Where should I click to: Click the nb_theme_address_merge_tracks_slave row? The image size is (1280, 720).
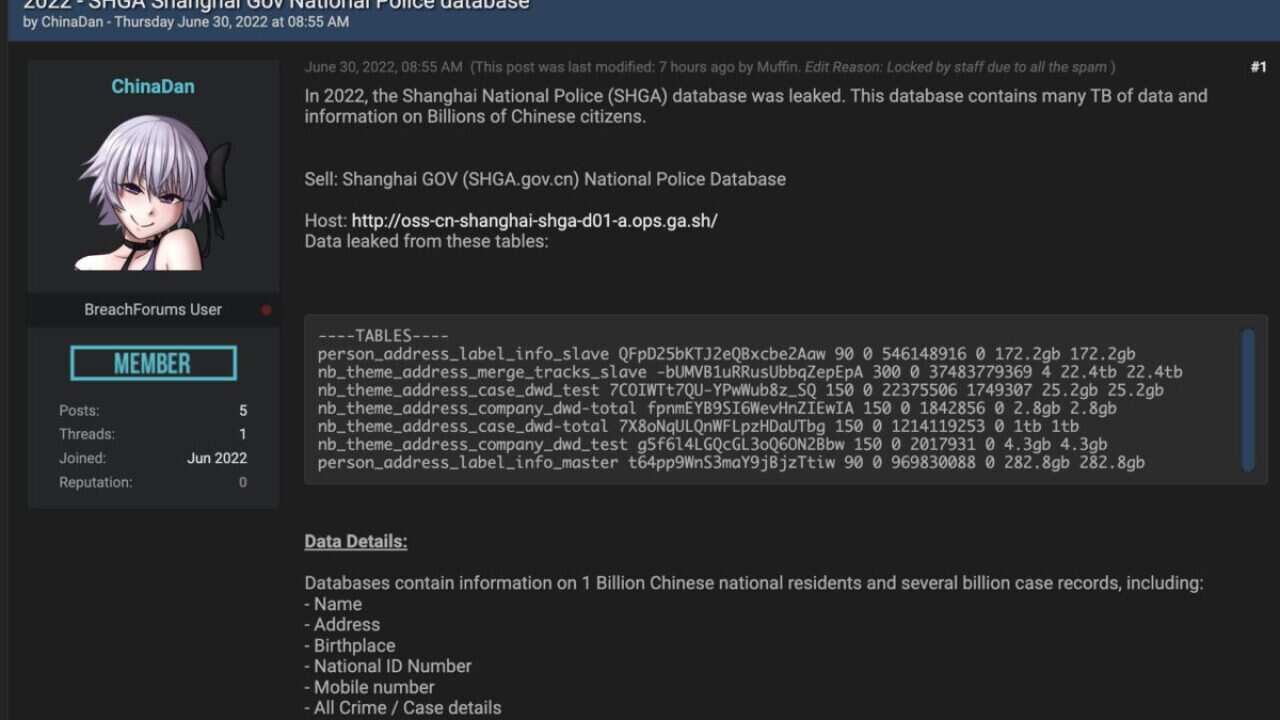750,372
